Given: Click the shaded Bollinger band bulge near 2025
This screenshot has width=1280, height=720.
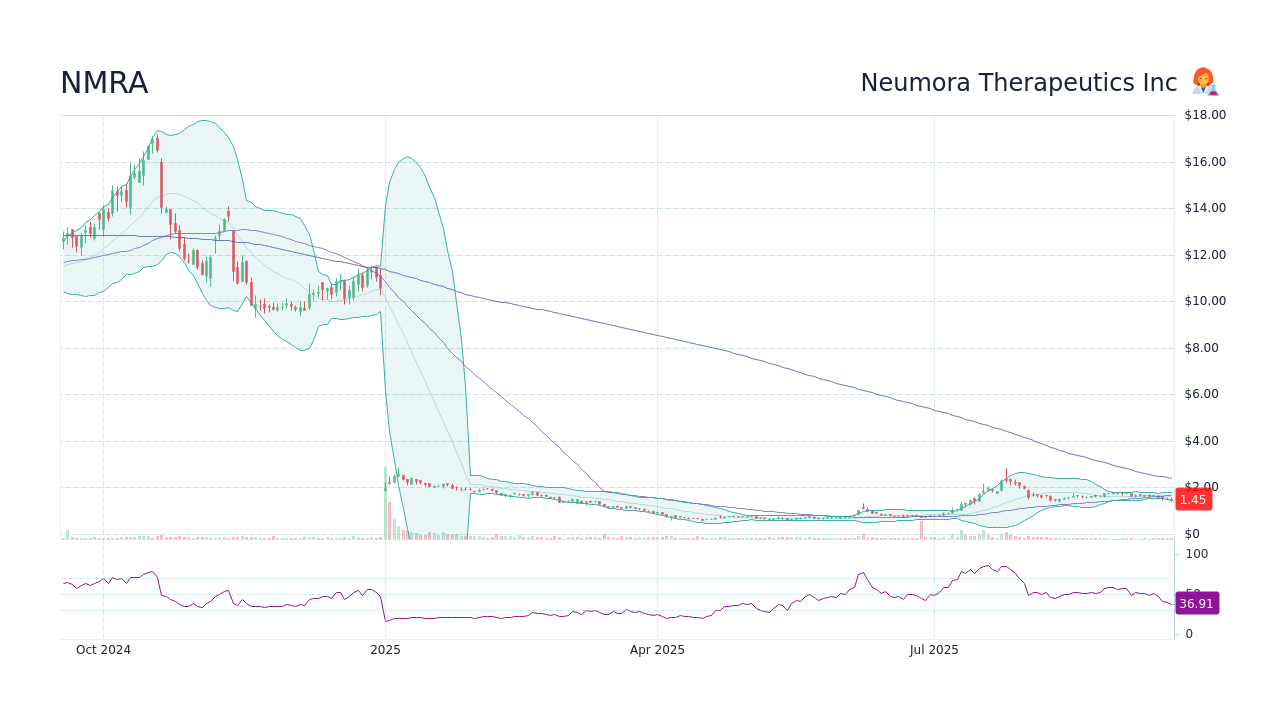Looking at the screenshot, I should [x=420, y=330].
